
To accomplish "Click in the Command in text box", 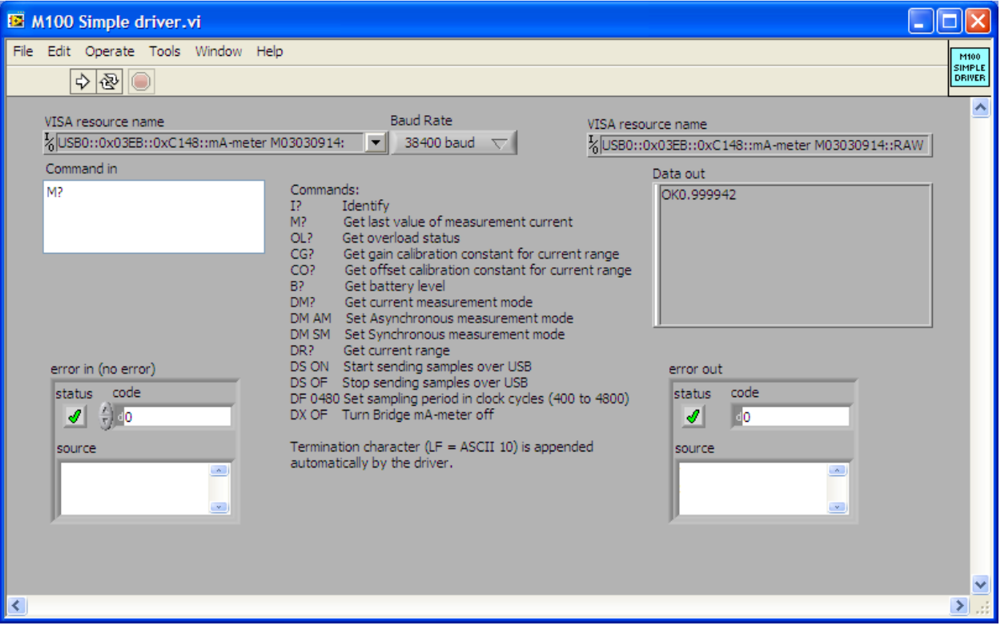I will [153, 216].
